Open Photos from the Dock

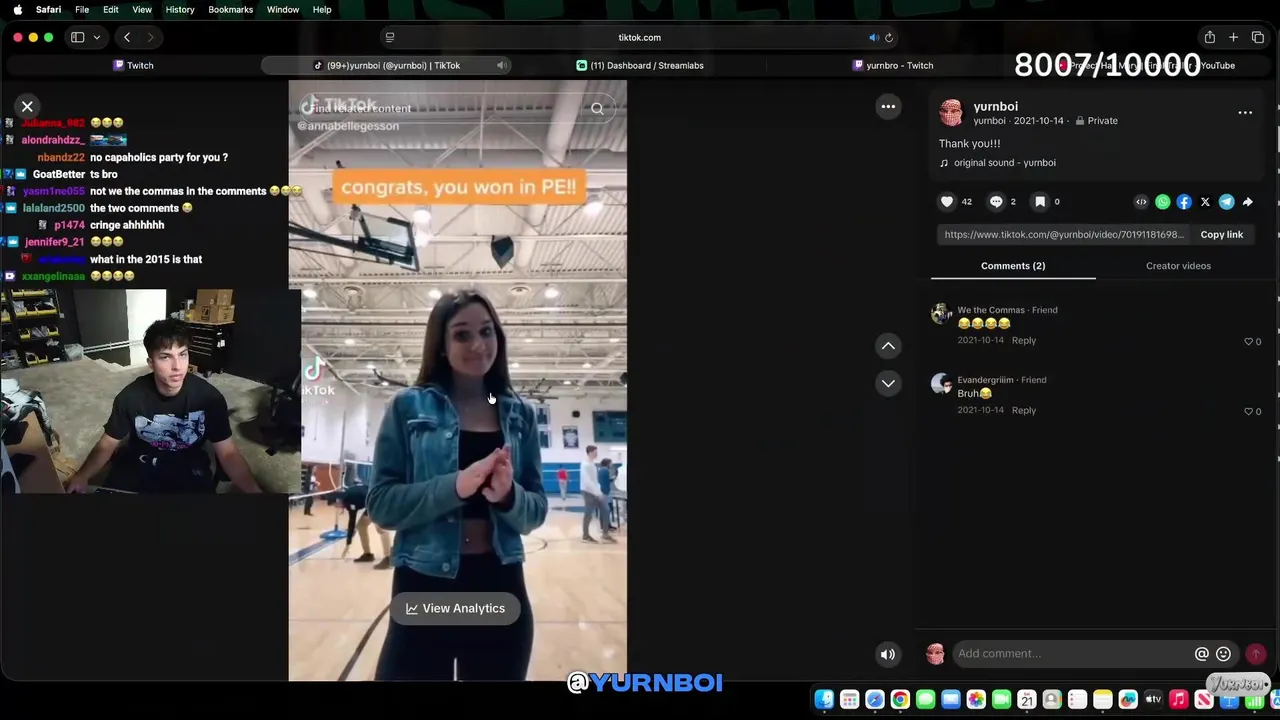pyautogui.click(x=976, y=700)
